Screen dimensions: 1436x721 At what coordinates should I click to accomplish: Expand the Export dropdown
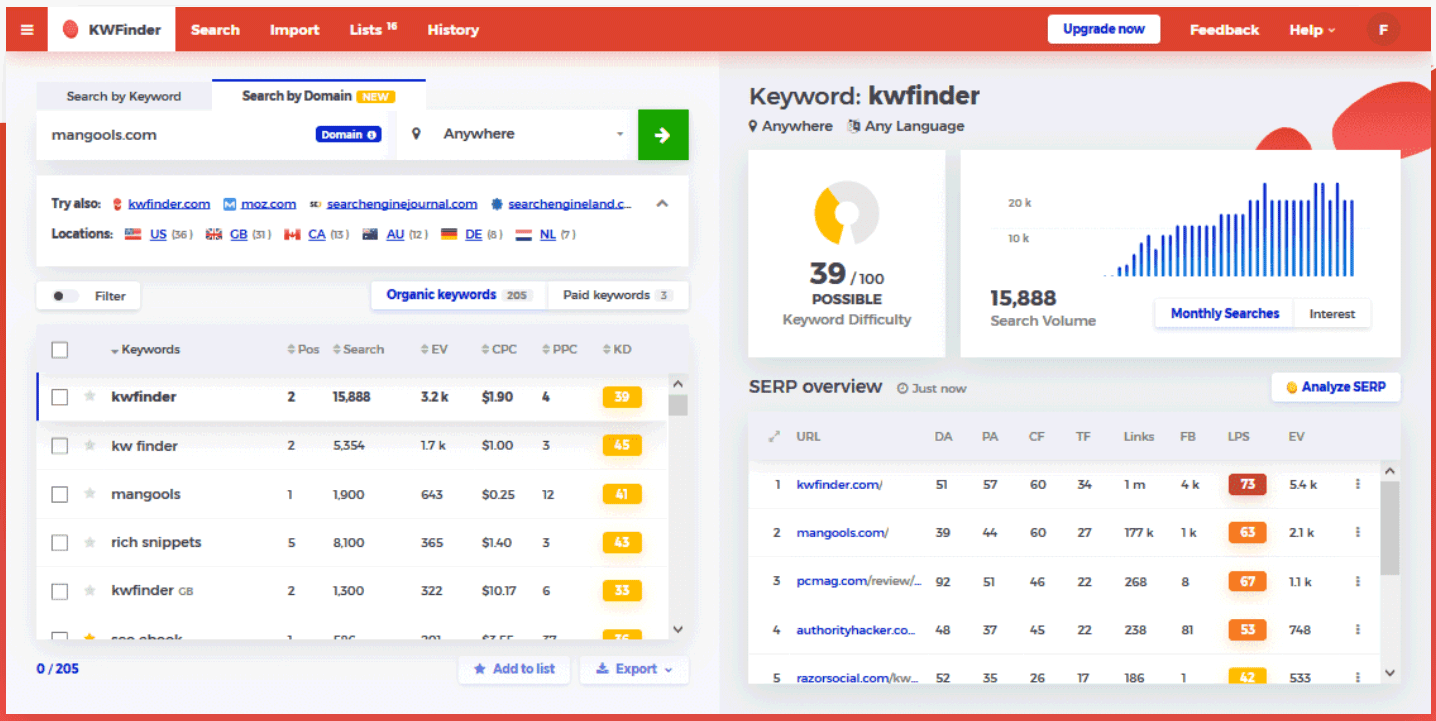[x=634, y=669]
